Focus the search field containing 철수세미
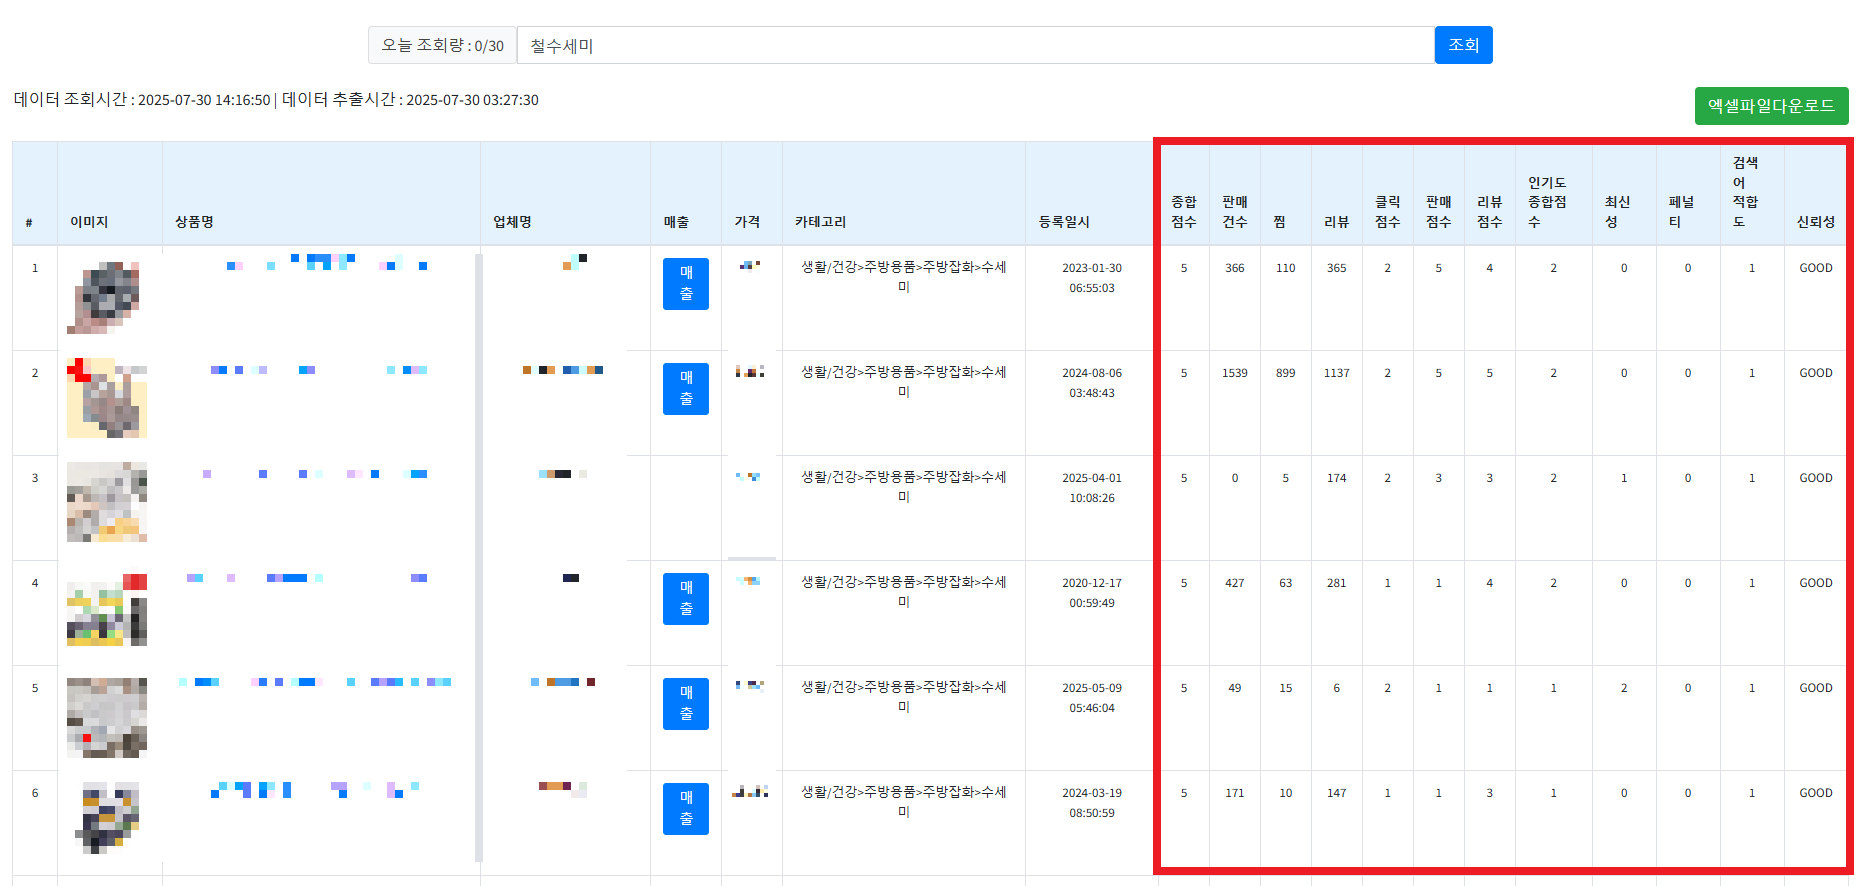 pos(975,45)
